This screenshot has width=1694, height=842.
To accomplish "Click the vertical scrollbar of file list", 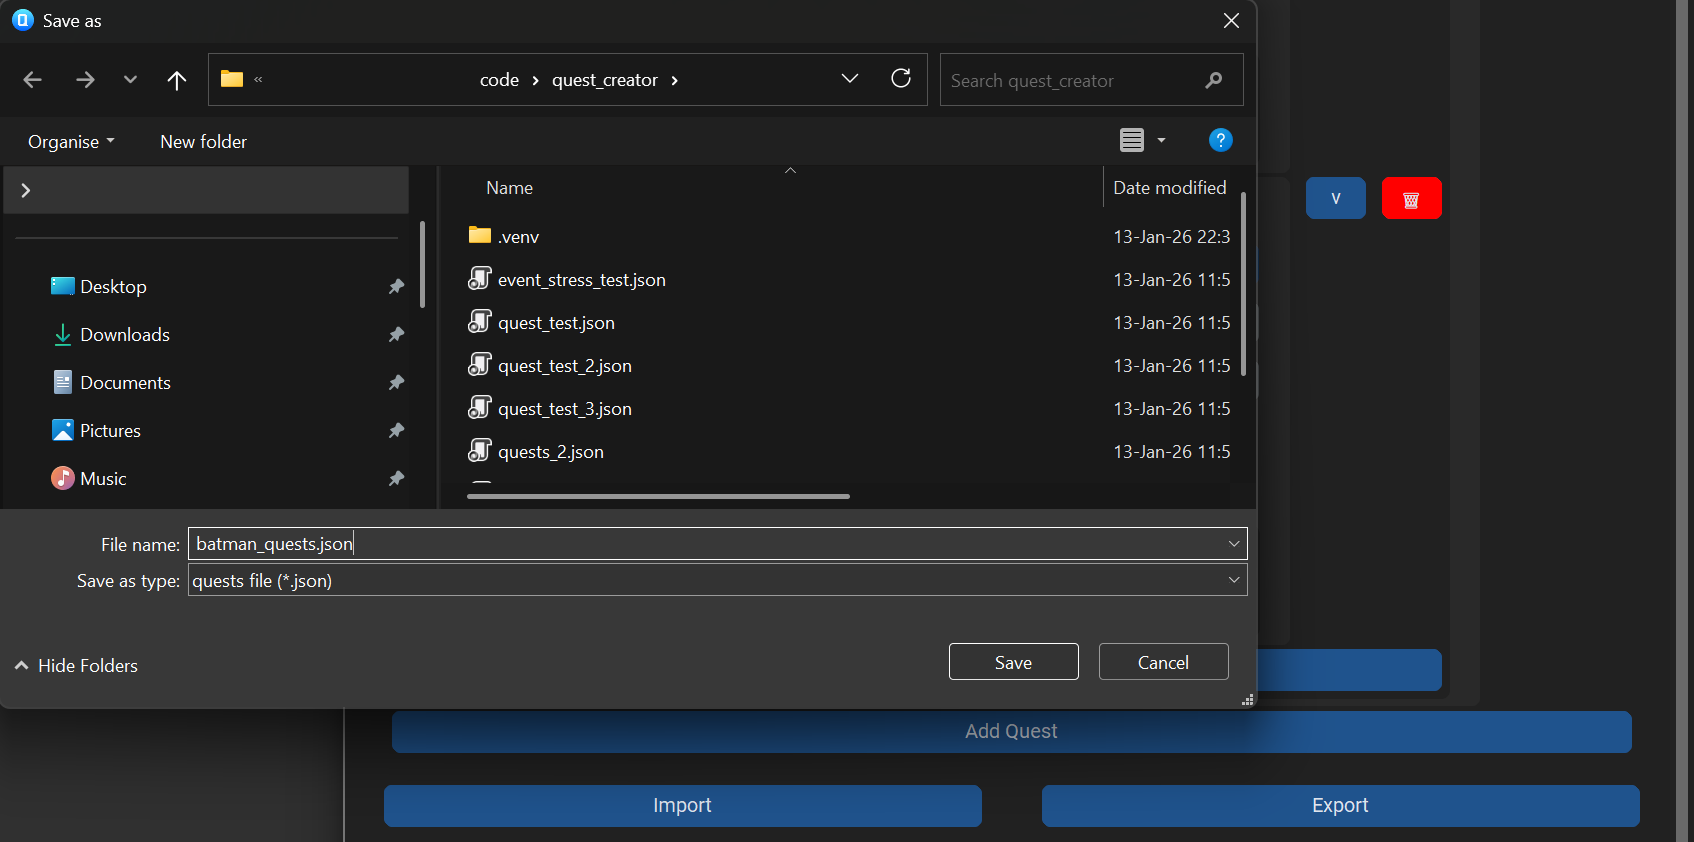I will click(1243, 284).
